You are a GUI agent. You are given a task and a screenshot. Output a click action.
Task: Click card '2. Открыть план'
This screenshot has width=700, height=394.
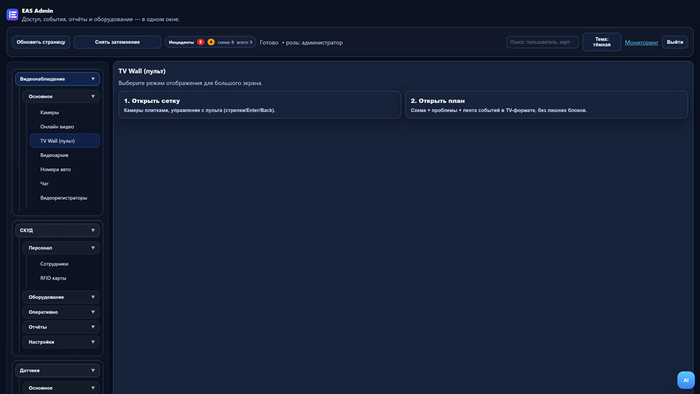pos(546,105)
